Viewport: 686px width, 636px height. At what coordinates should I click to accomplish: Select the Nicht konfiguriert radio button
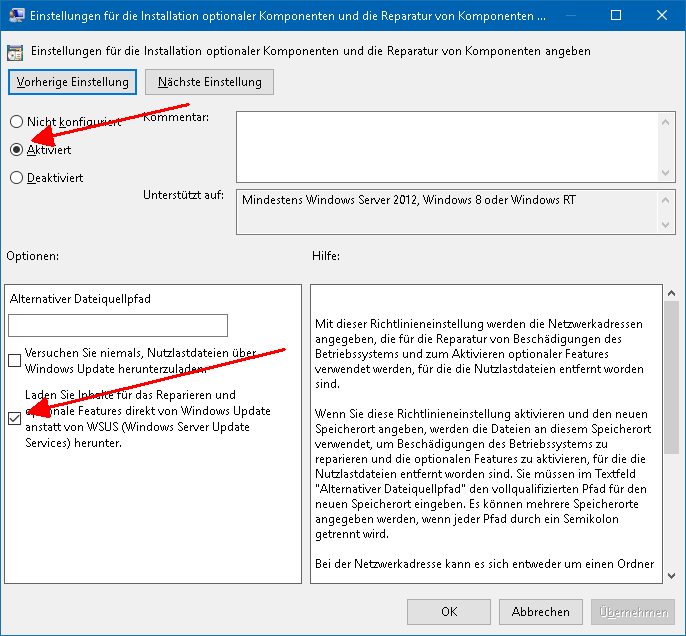click(16, 122)
